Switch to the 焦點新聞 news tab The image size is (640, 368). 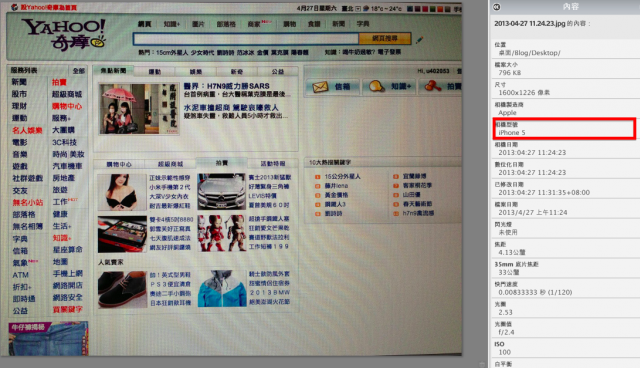coord(113,71)
